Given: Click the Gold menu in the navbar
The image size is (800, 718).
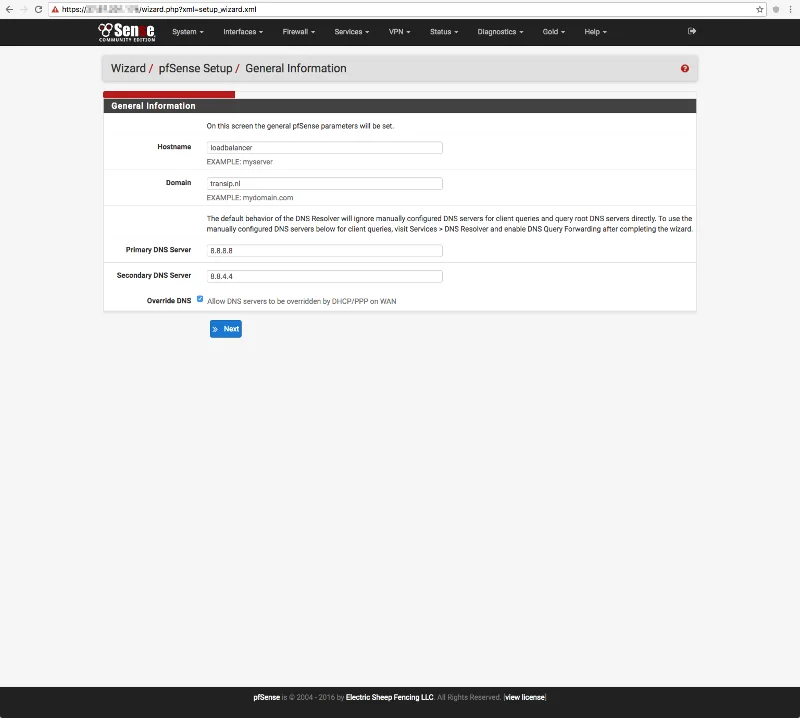Looking at the screenshot, I should coord(553,31).
